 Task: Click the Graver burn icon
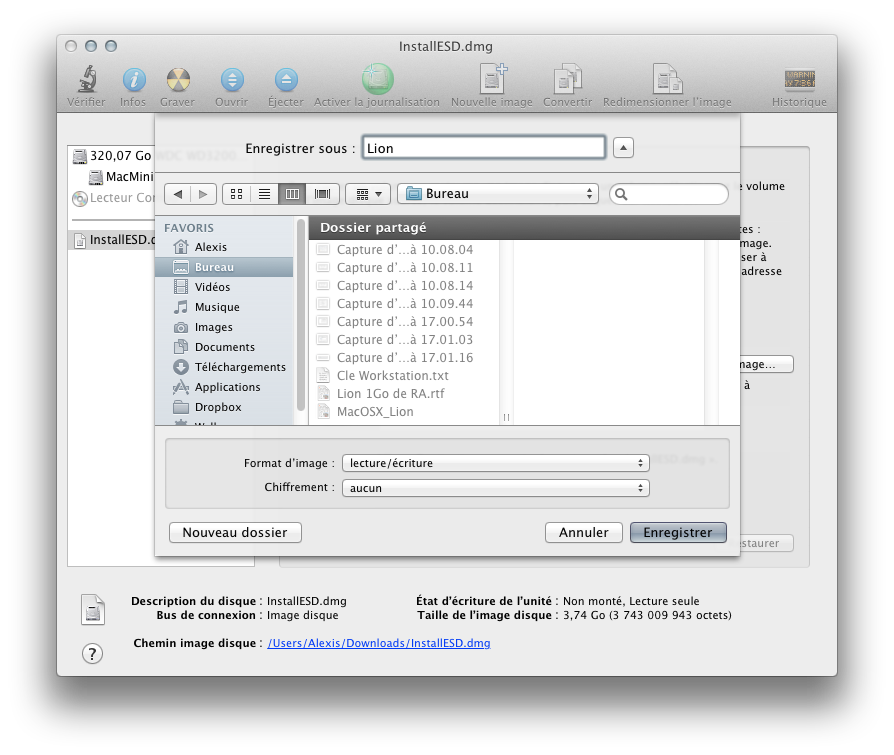(178, 80)
